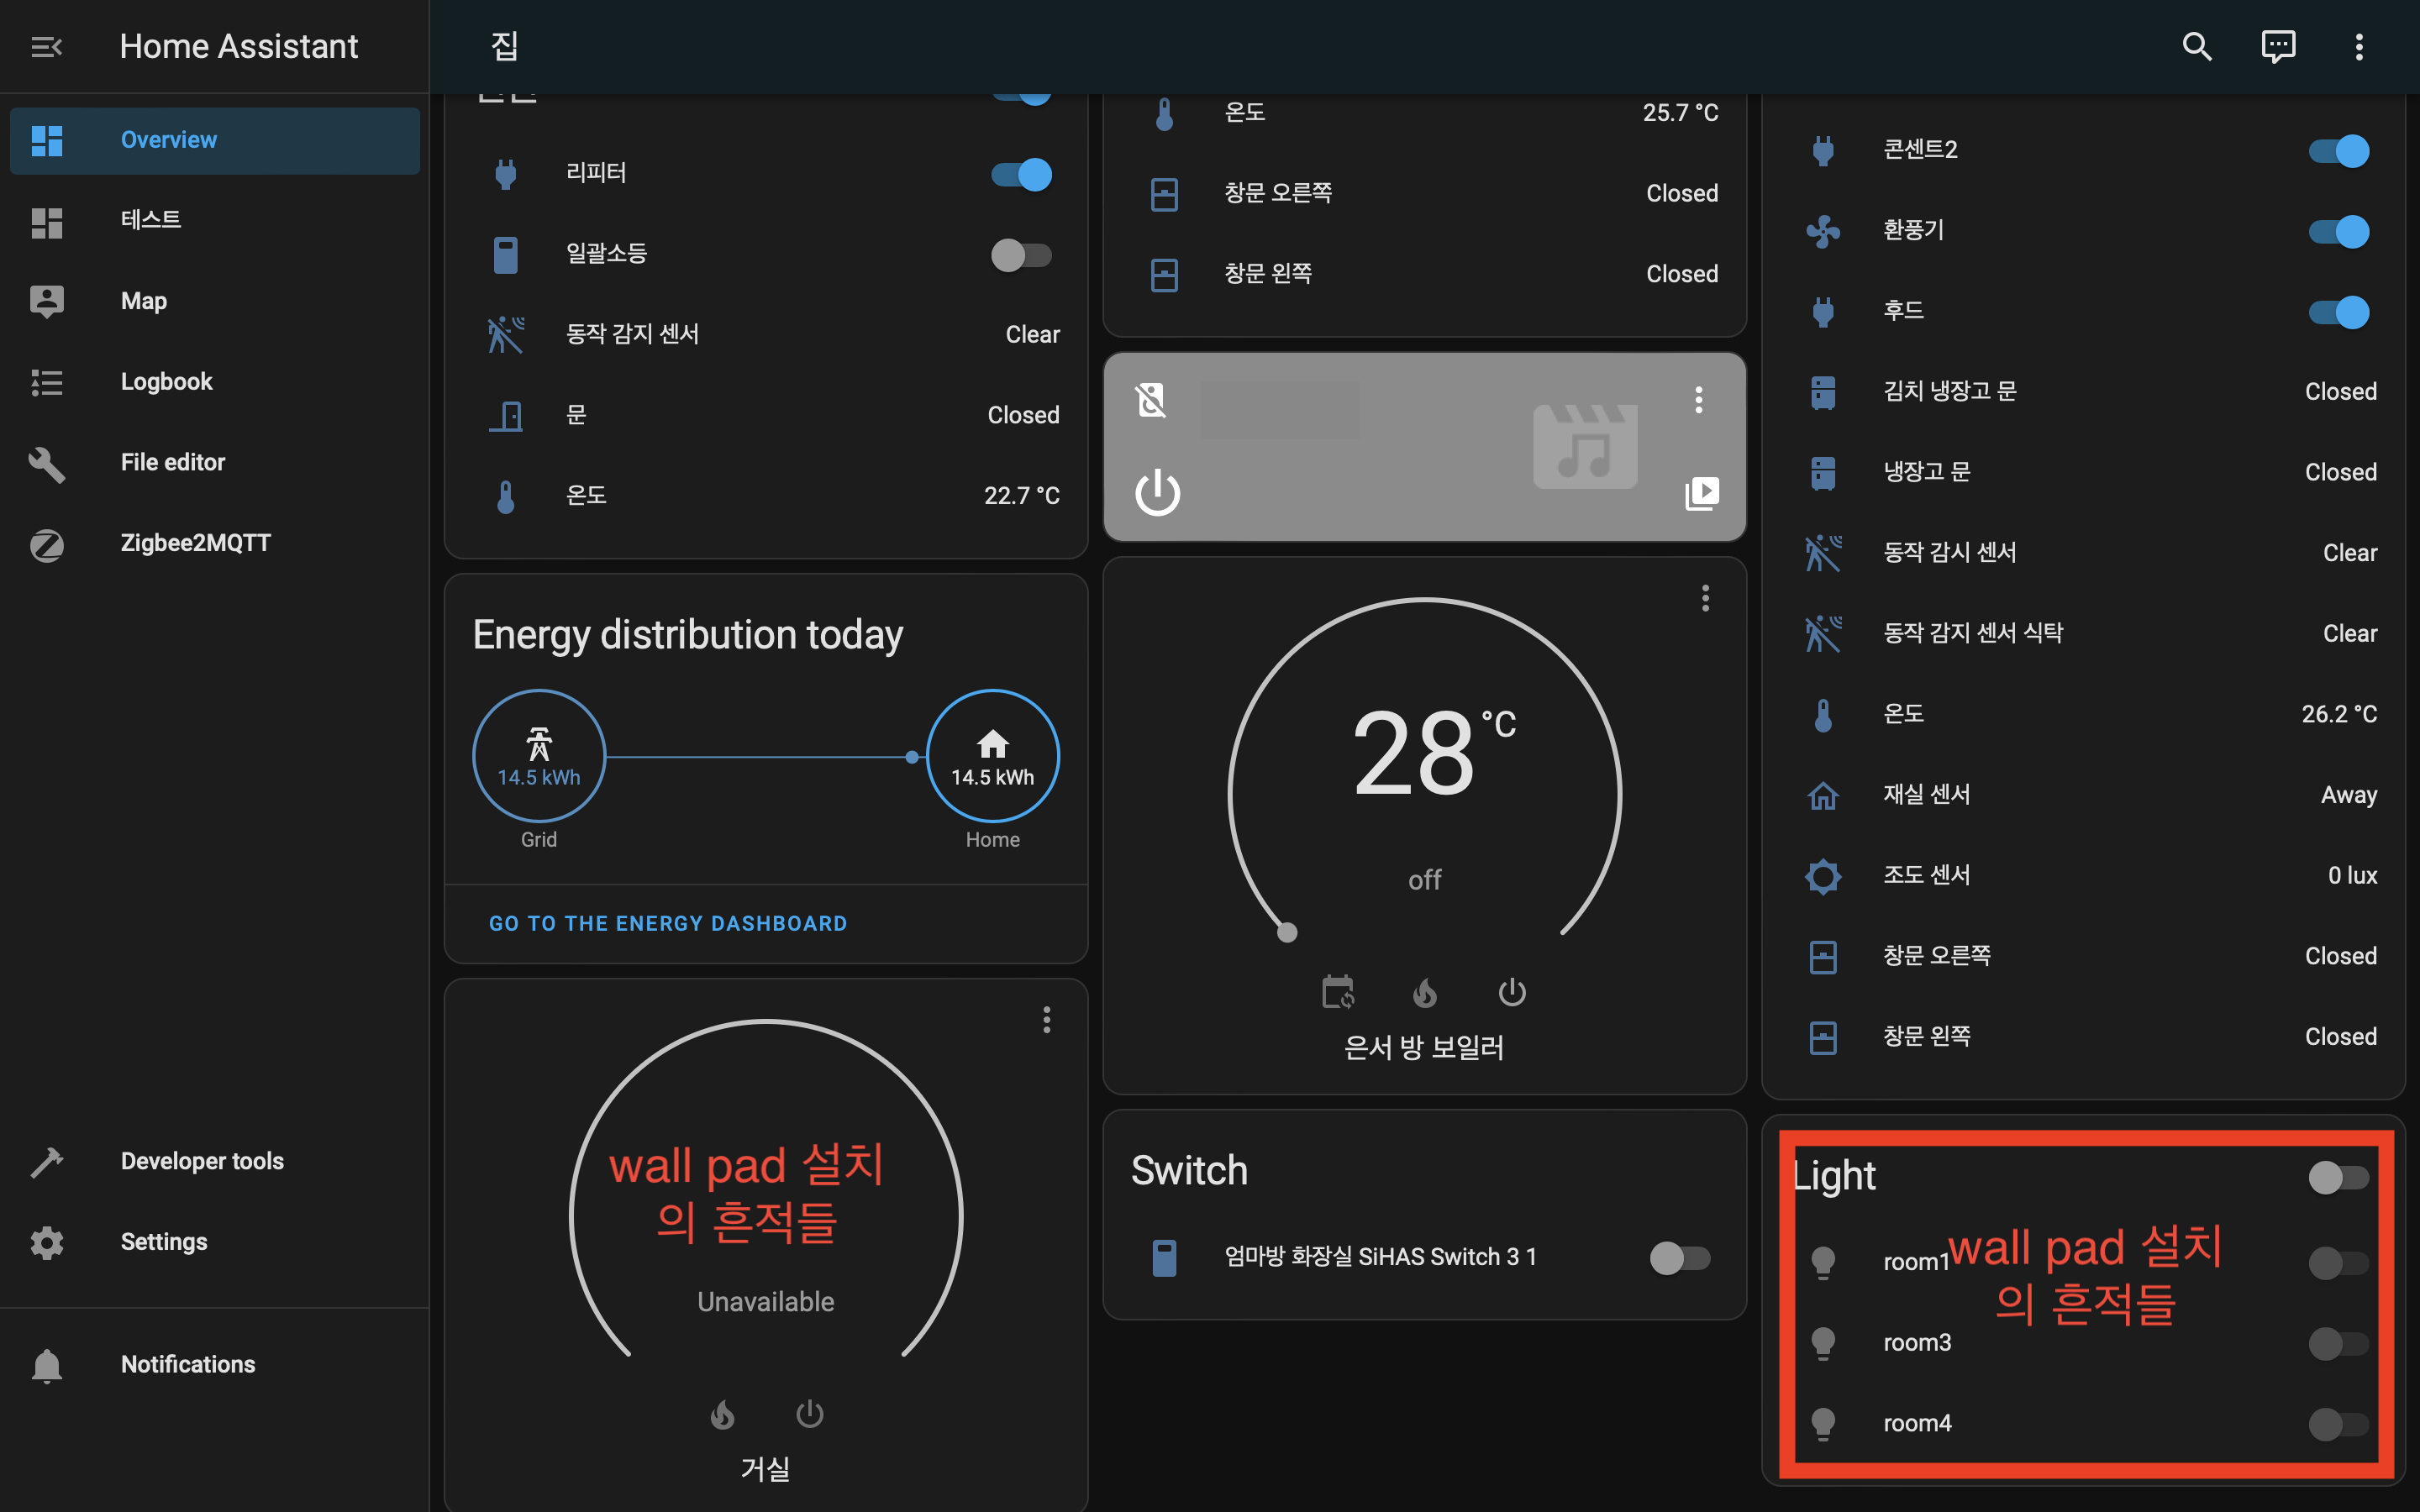
Task: Enable the 일괄소등 toggle
Action: pos(1021,255)
